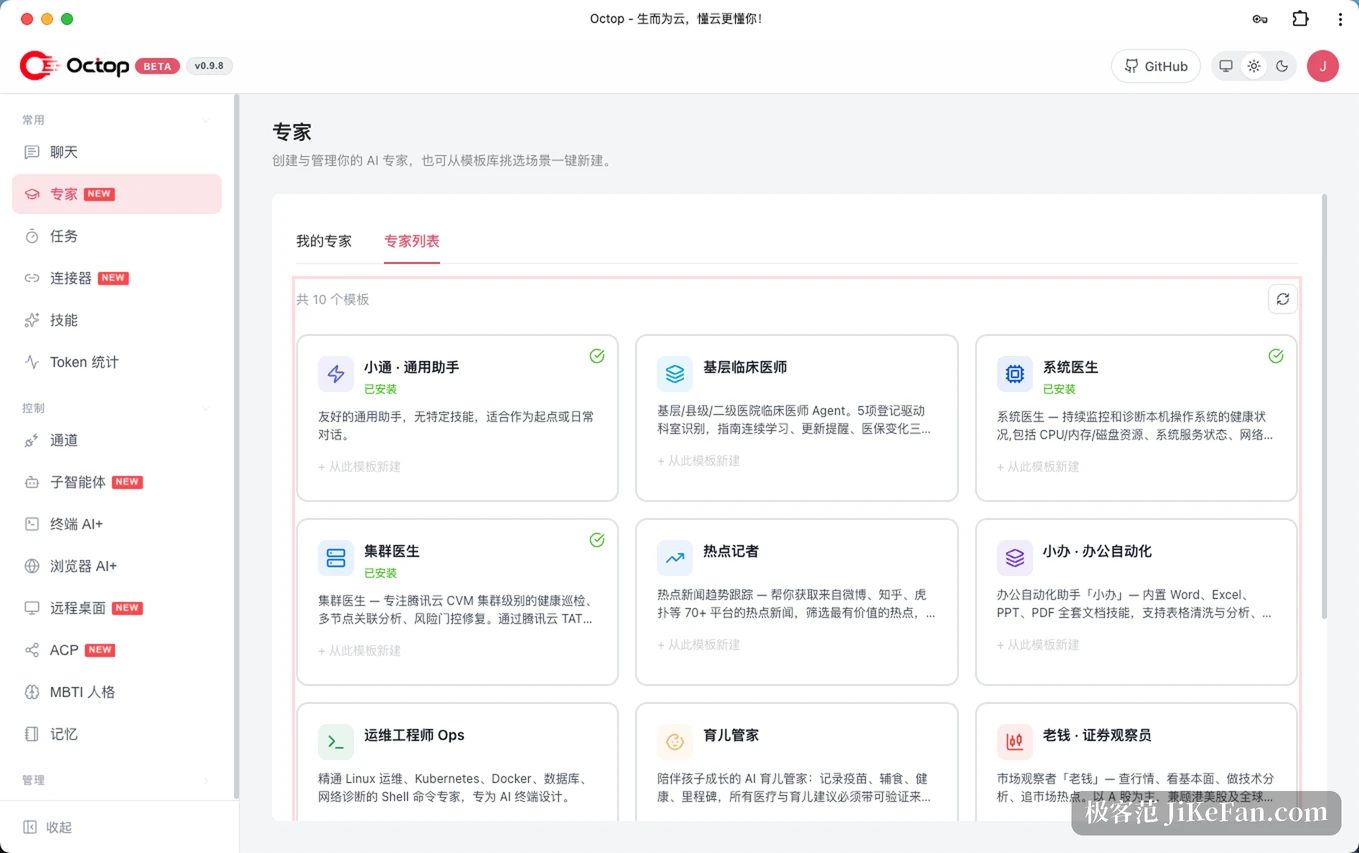Select the 专家列表 tab

(412, 241)
